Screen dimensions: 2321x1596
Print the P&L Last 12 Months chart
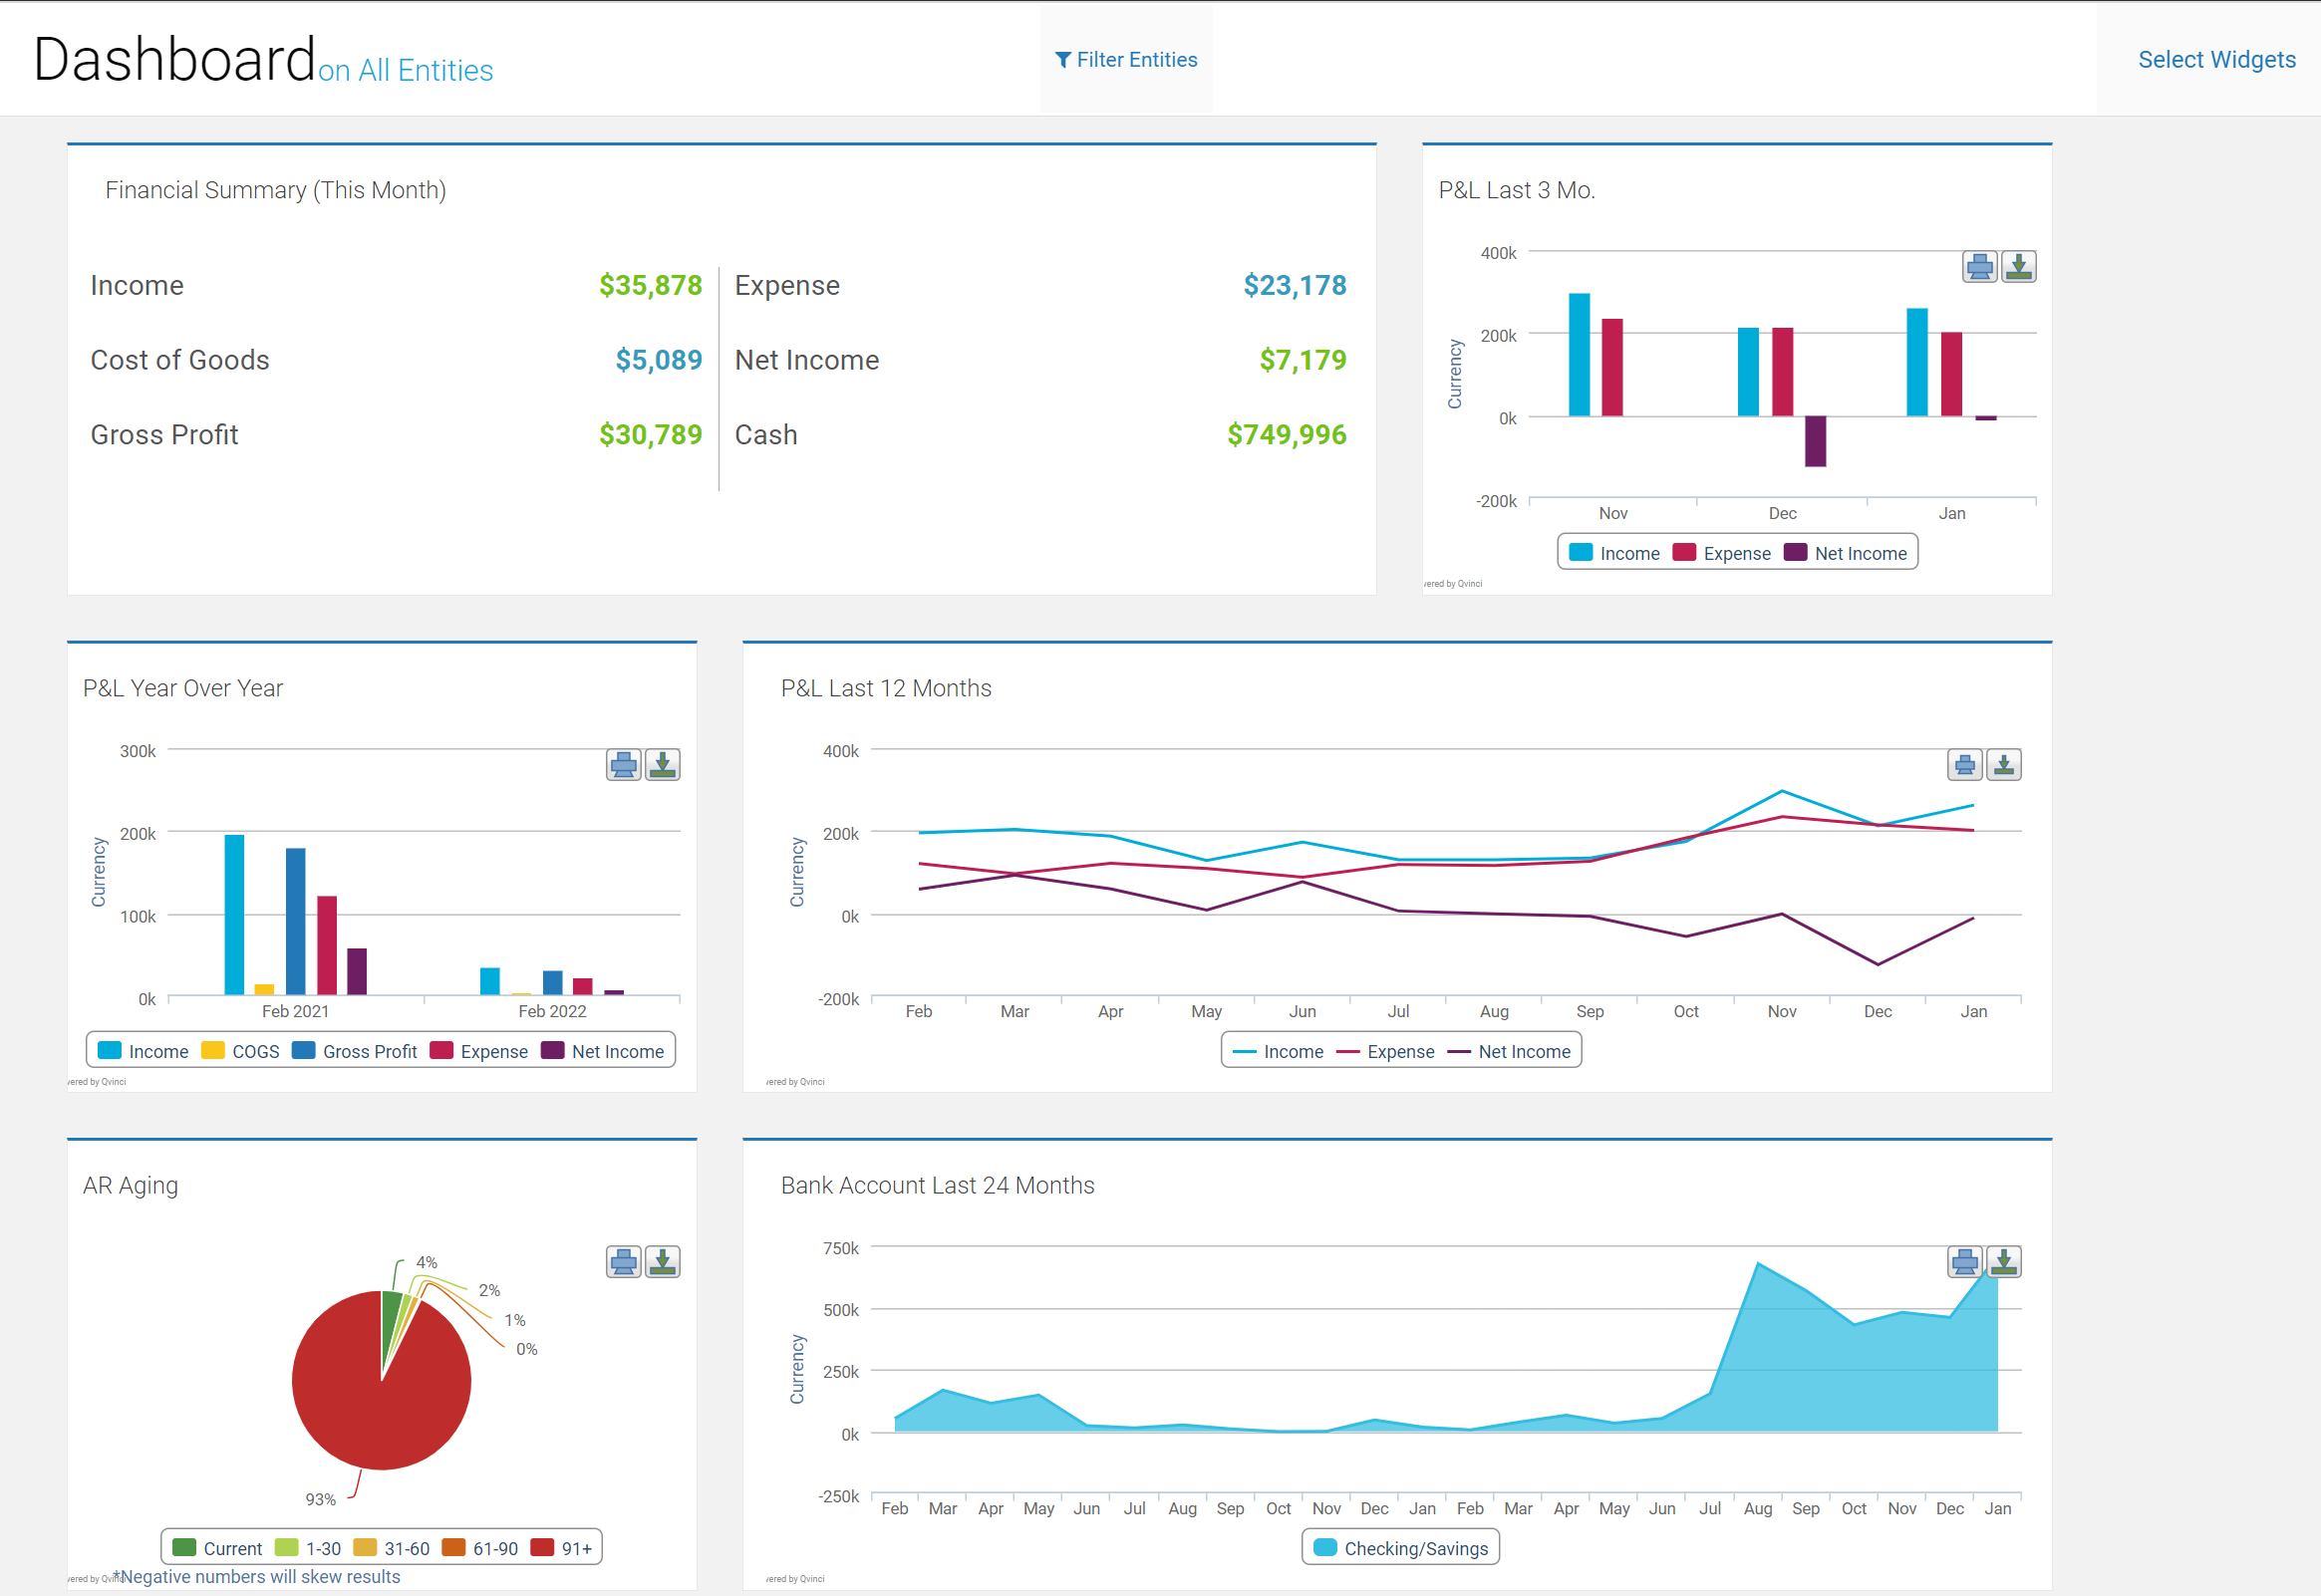coord(1965,765)
